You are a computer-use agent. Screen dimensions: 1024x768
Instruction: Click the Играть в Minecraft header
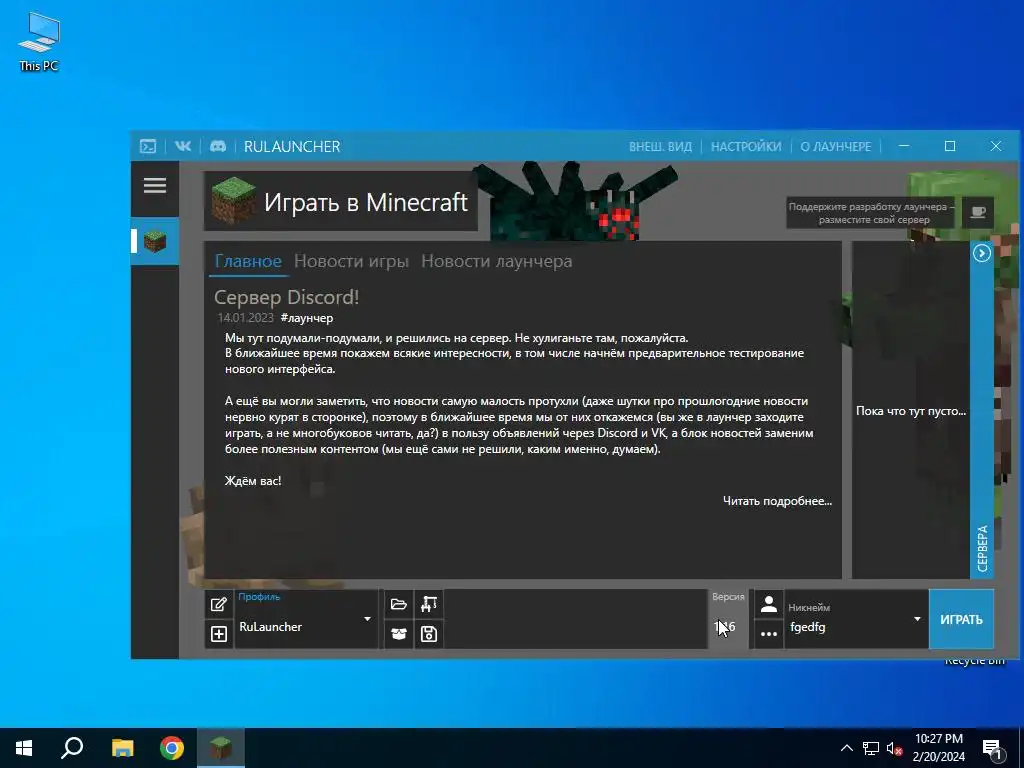coord(341,202)
